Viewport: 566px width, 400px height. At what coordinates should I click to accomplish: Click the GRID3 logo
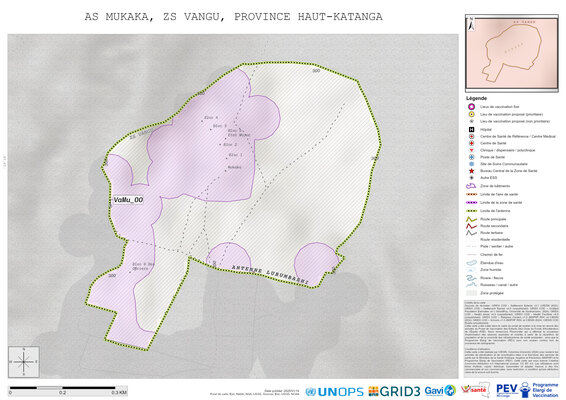(395, 391)
